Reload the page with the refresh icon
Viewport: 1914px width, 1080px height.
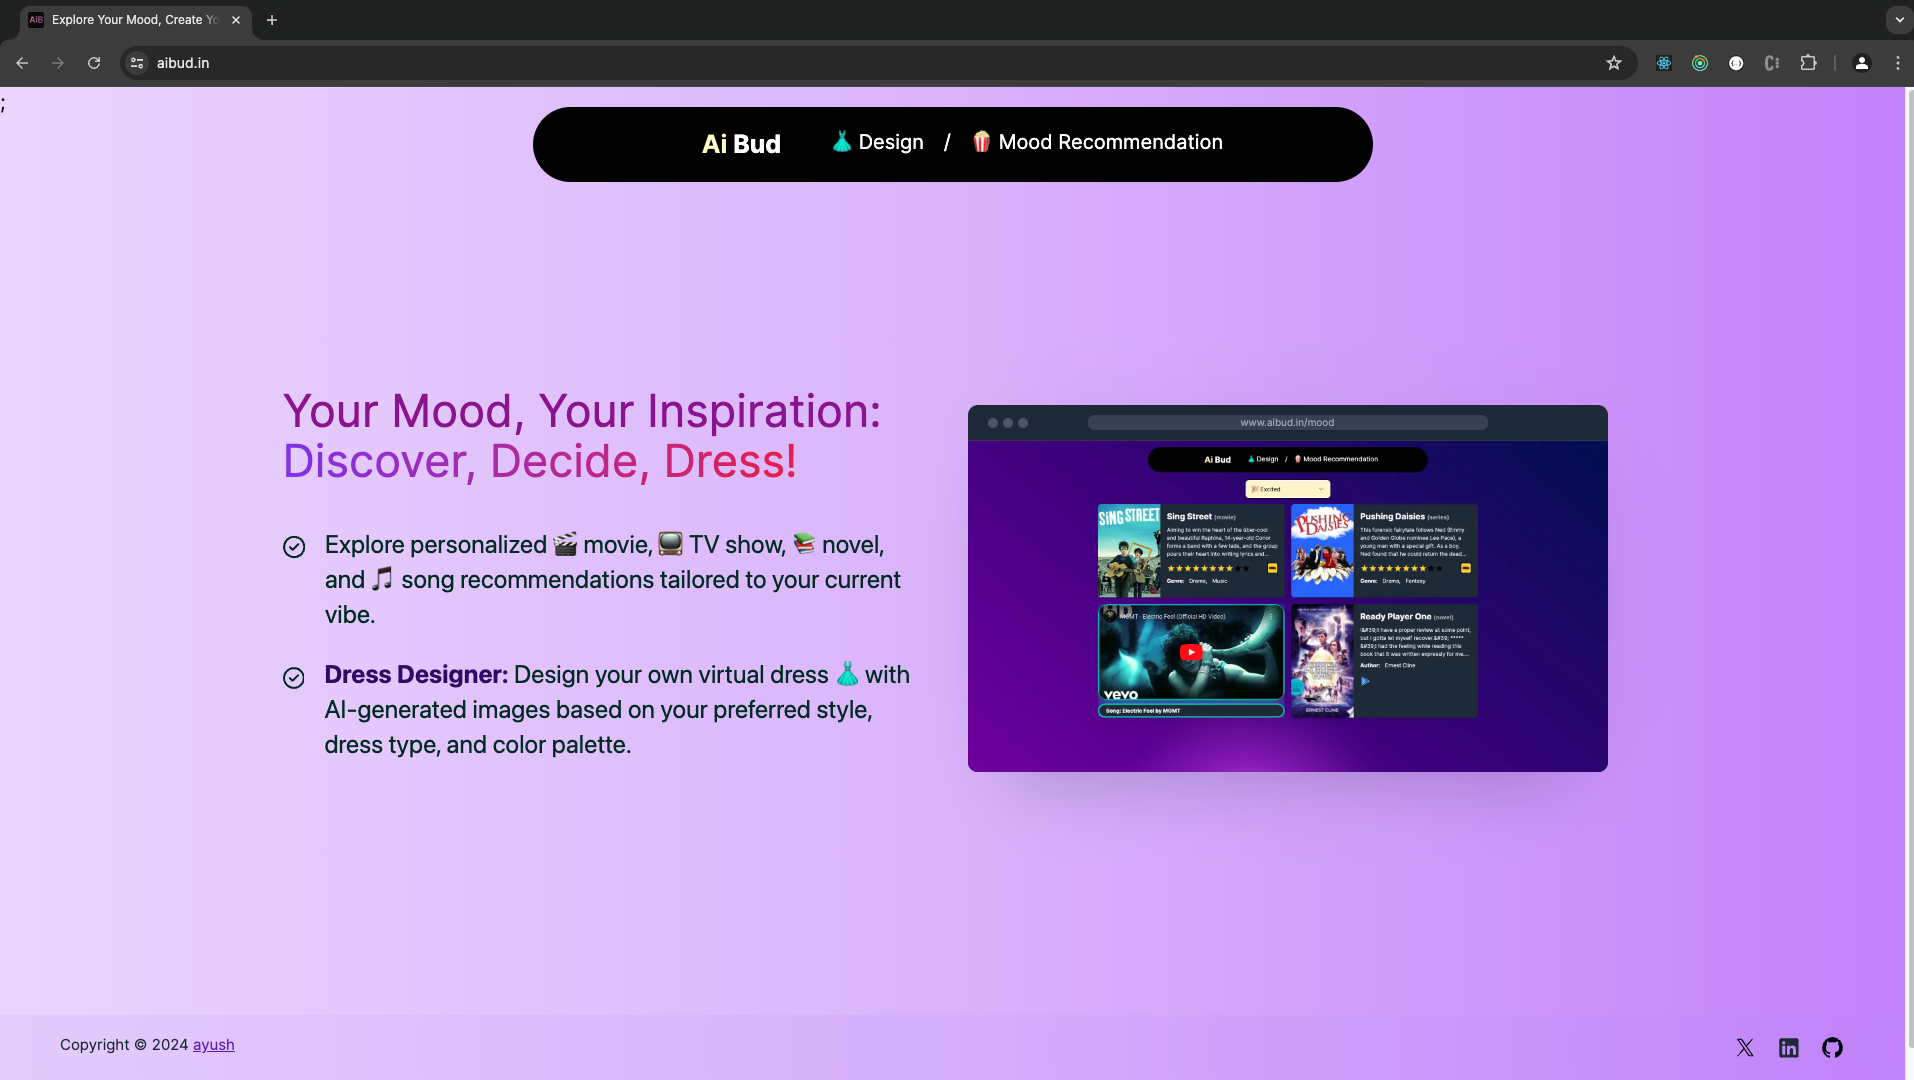[x=94, y=63]
